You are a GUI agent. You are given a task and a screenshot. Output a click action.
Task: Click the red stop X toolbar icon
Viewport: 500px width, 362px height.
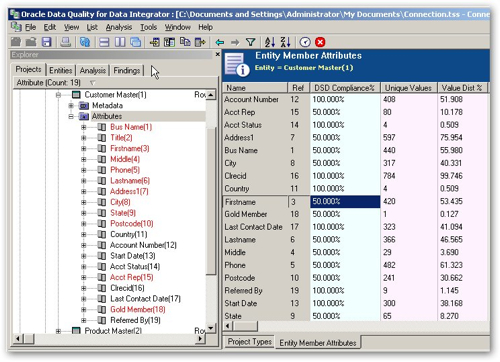320,42
